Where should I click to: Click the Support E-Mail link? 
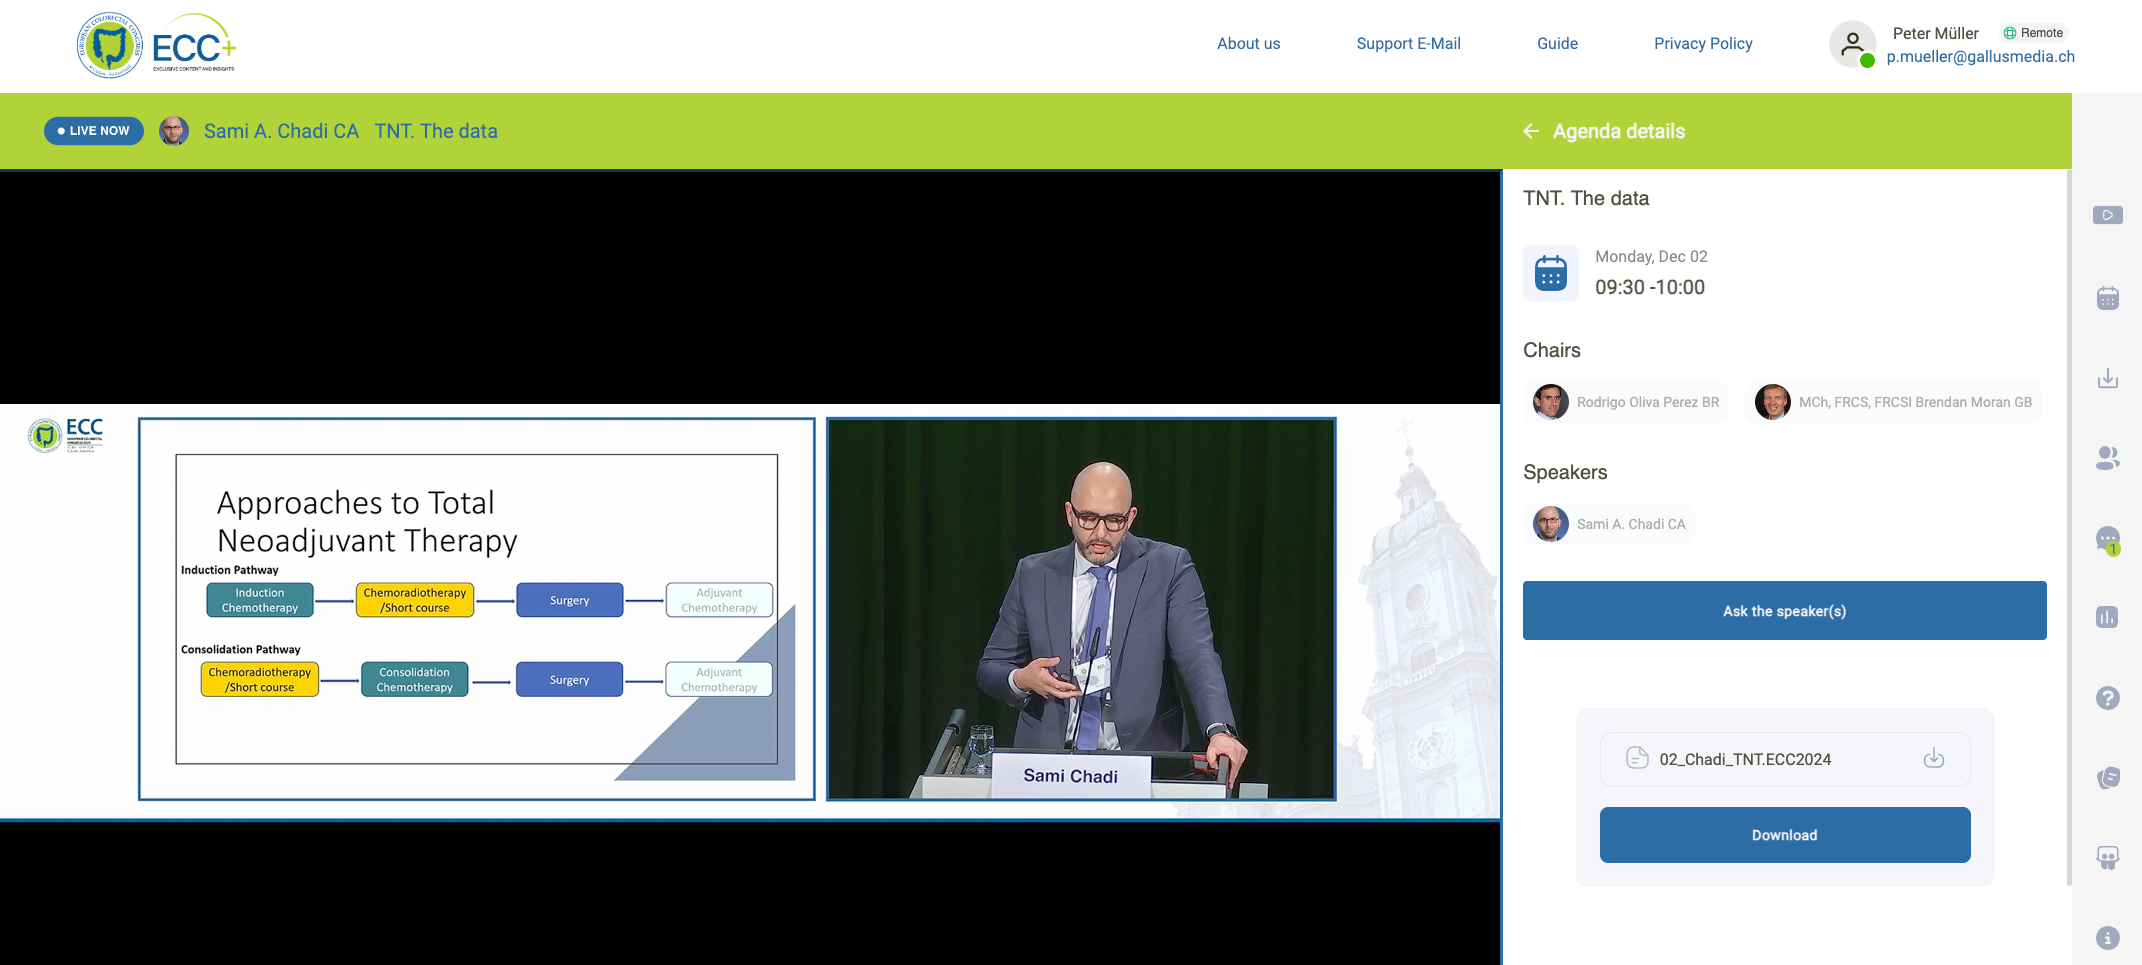click(x=1408, y=44)
